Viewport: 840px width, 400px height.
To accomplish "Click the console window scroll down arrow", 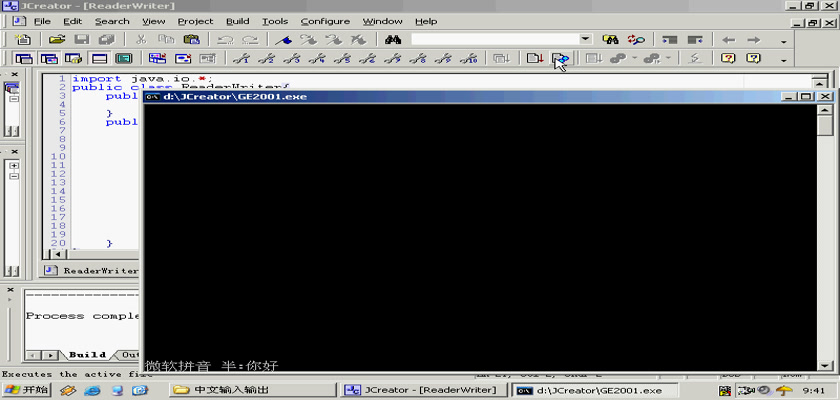I will coord(825,366).
